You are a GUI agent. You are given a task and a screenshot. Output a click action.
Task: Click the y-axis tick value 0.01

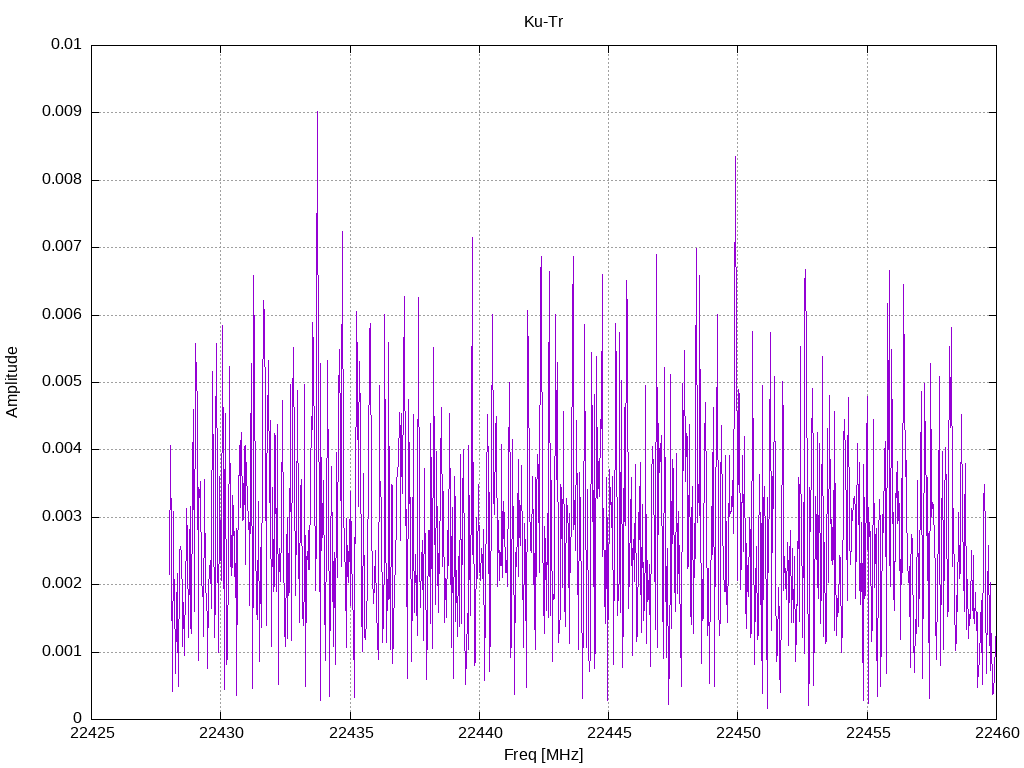tap(66, 44)
